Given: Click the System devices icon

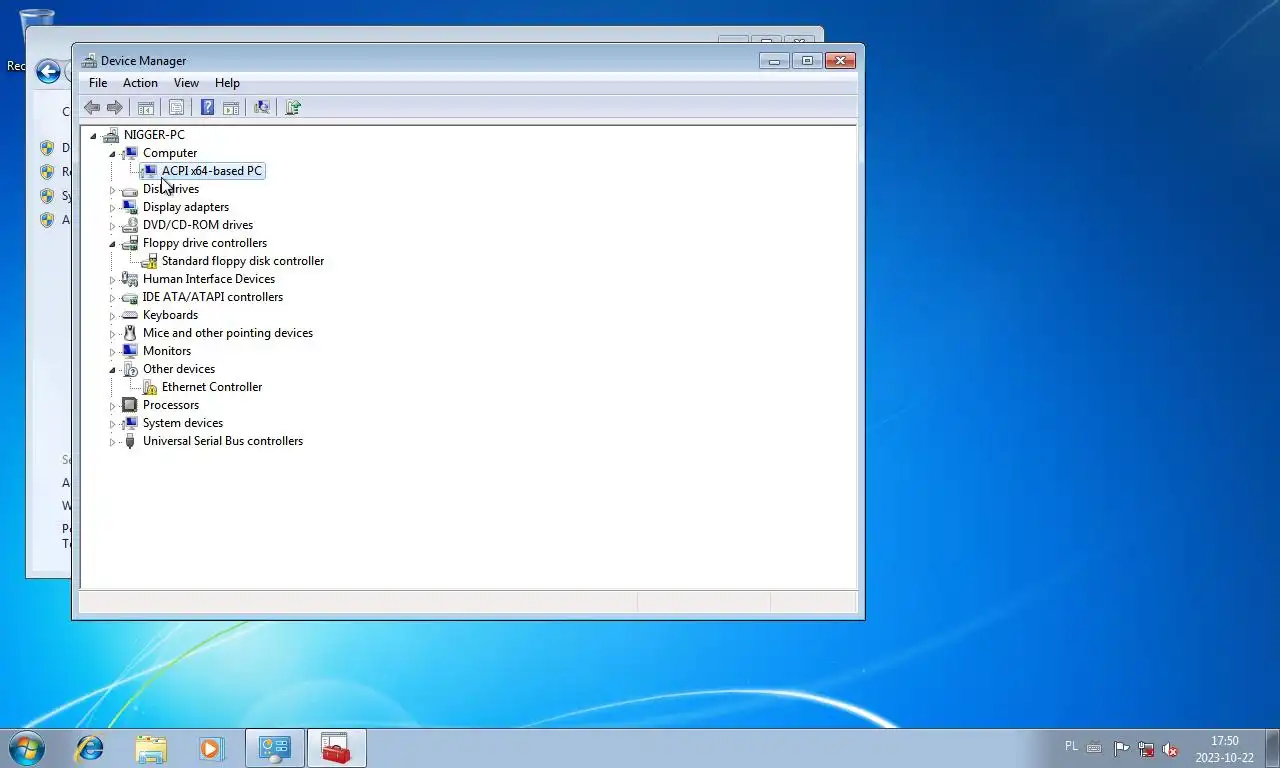Looking at the screenshot, I should tap(129, 423).
